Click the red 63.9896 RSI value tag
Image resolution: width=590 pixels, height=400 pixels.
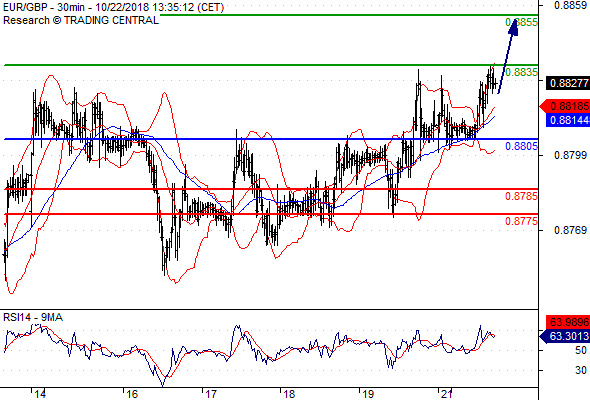pos(568,322)
